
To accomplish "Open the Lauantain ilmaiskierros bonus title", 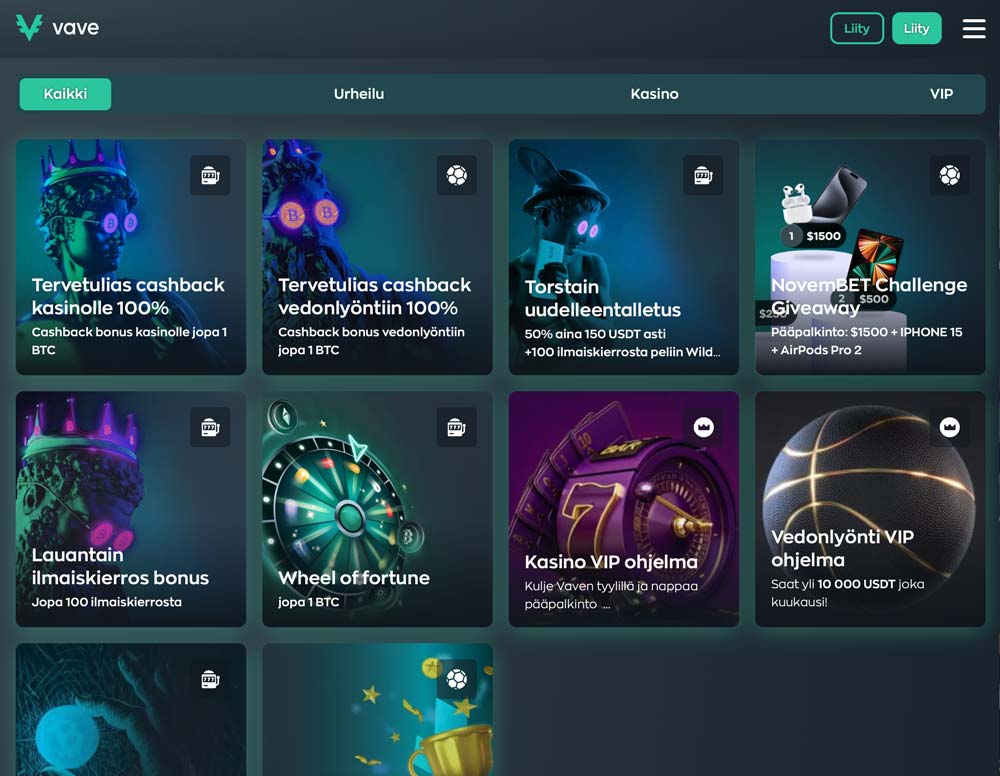I will click(121, 566).
